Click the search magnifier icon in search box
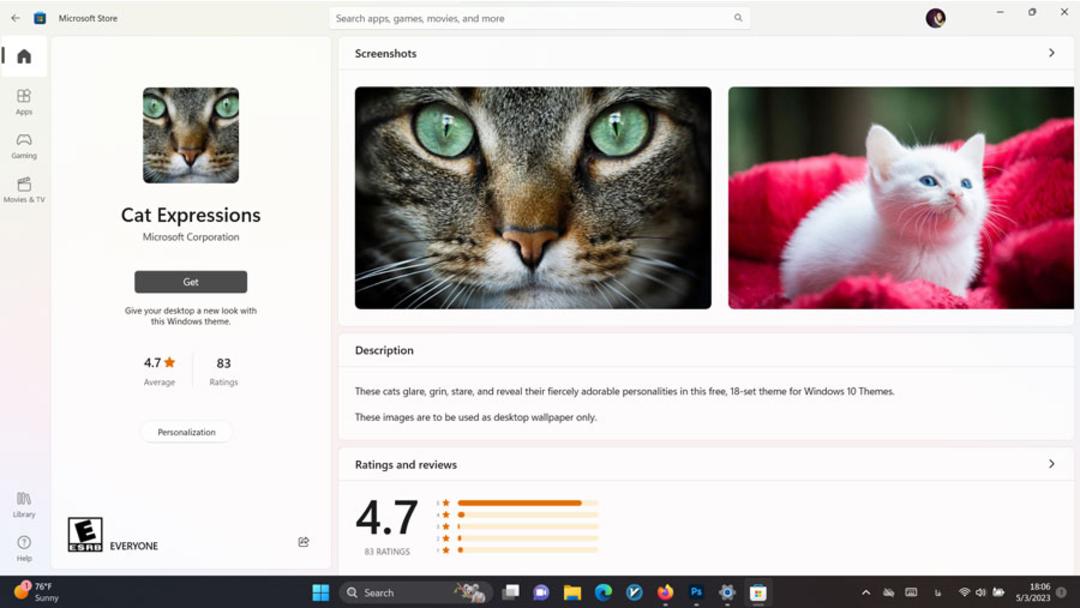 tap(738, 18)
